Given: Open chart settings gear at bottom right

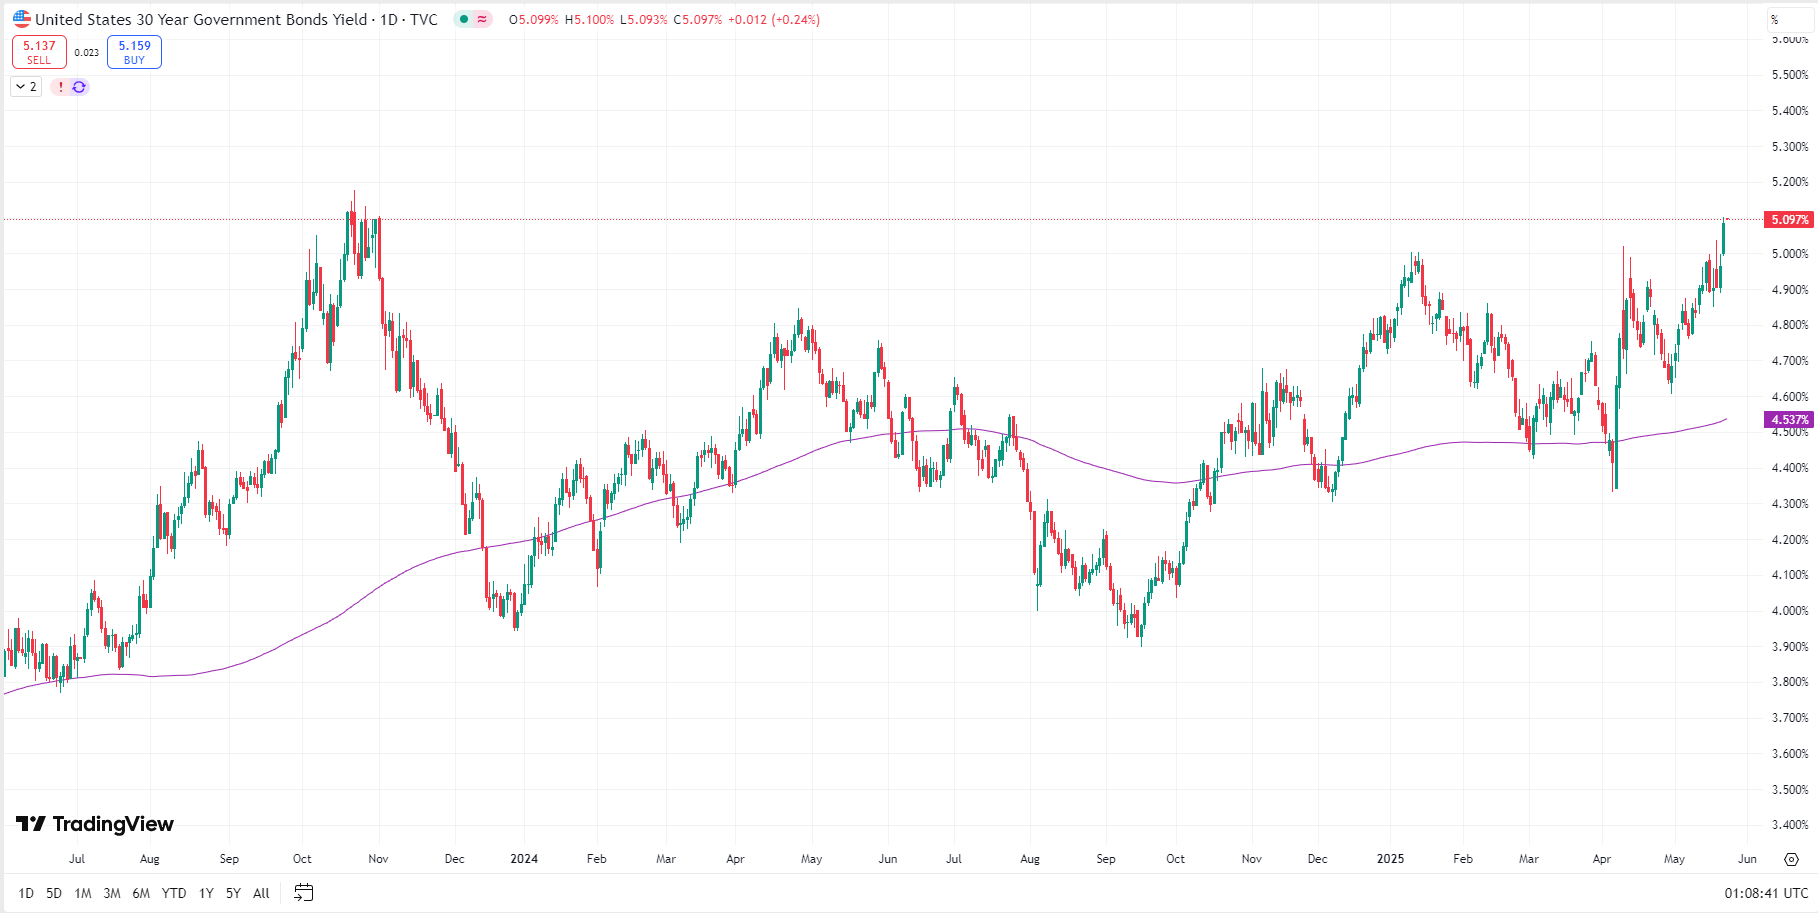Looking at the screenshot, I should click(x=1791, y=859).
